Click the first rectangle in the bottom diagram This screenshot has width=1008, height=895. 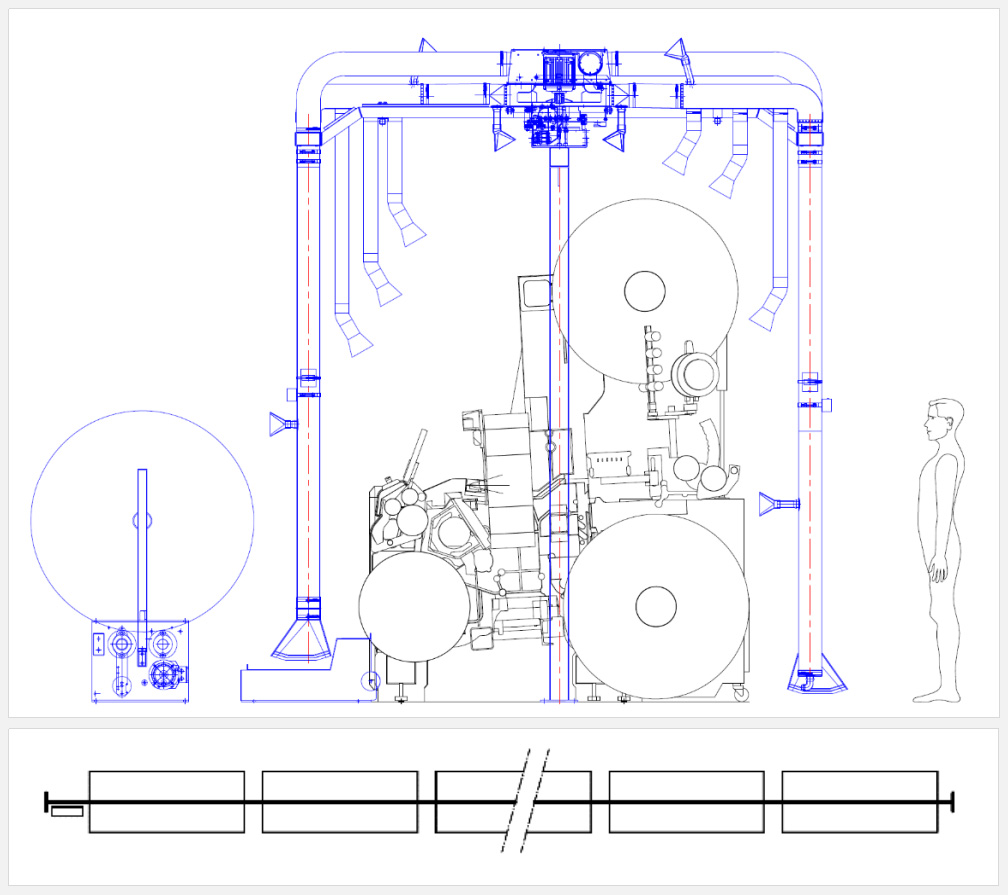pyautogui.click(x=167, y=802)
